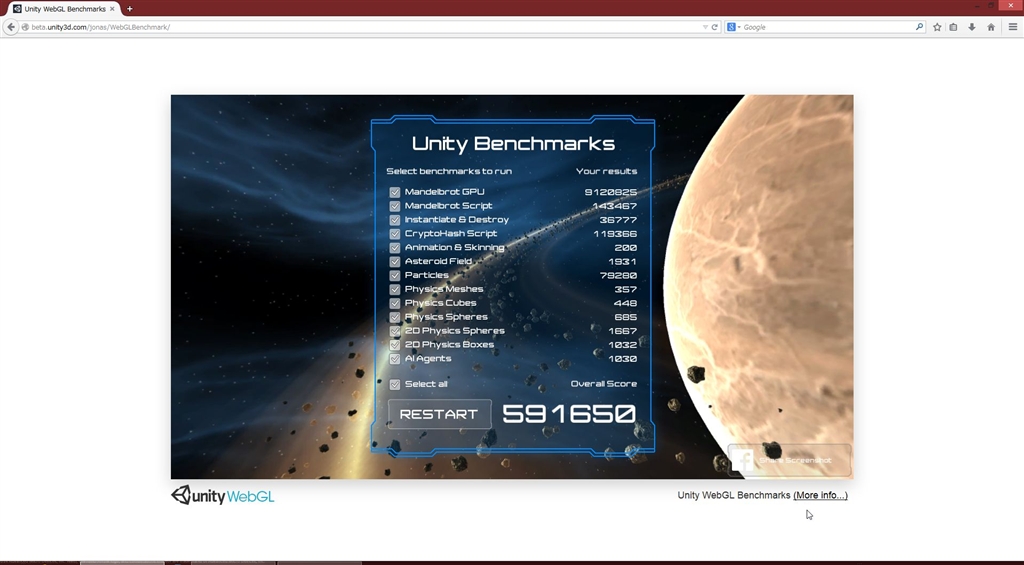This screenshot has height=565, width=1024.
Task: Toggle the Particles checkbox
Action: click(394, 276)
